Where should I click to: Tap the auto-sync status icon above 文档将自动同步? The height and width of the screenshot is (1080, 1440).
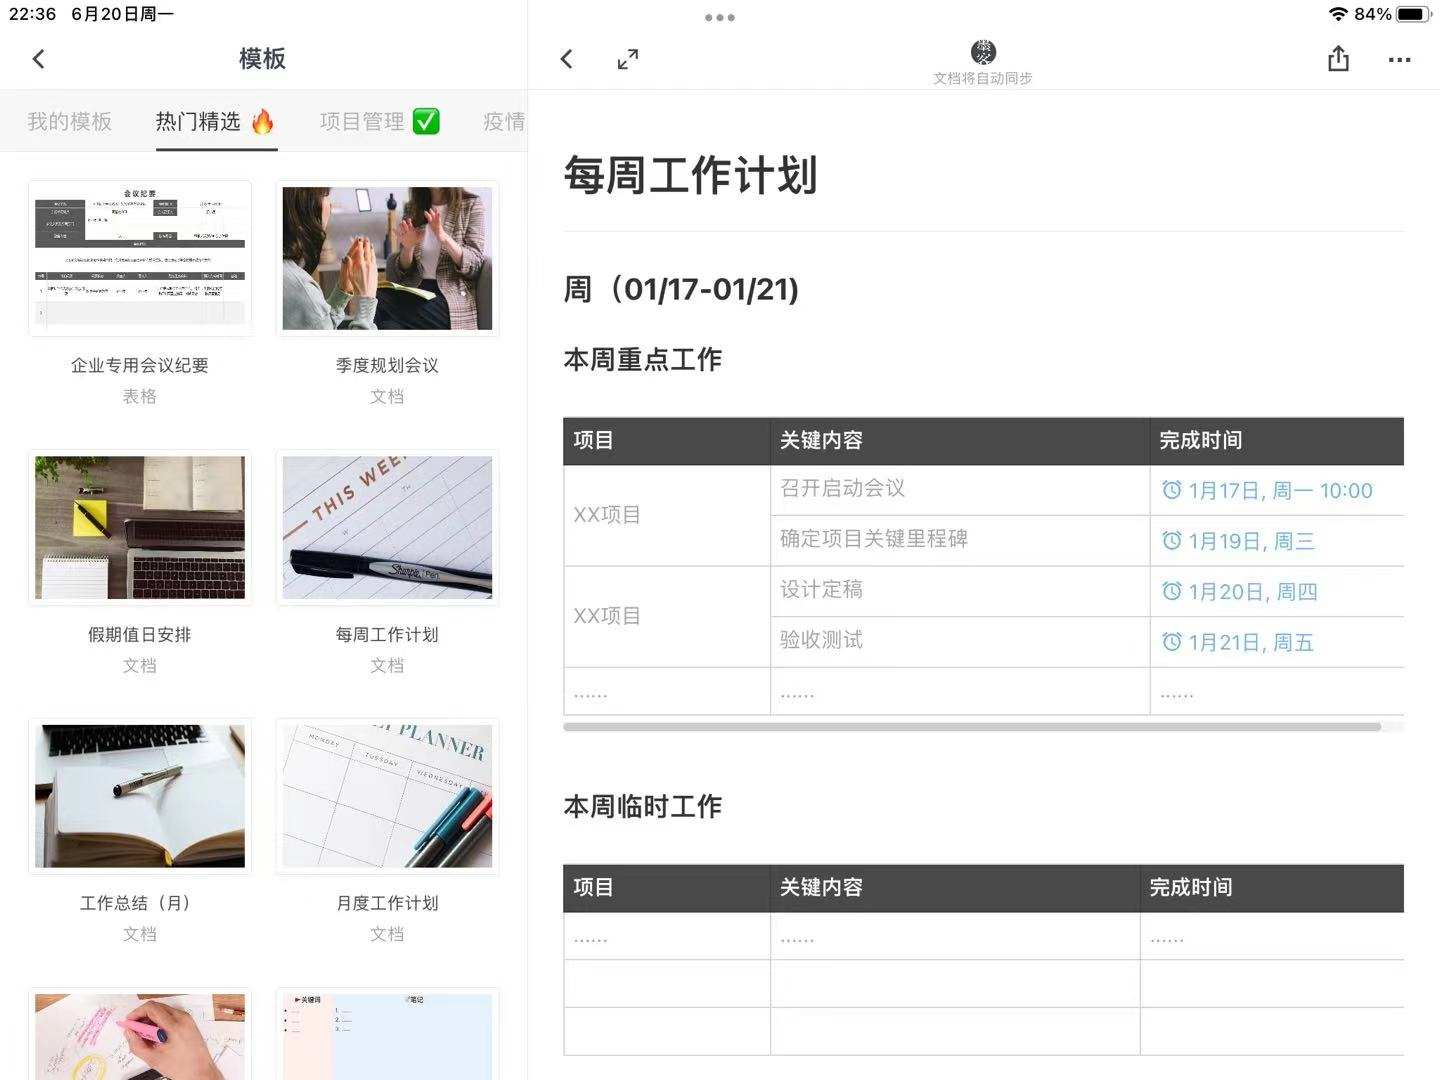pyautogui.click(x=983, y=52)
